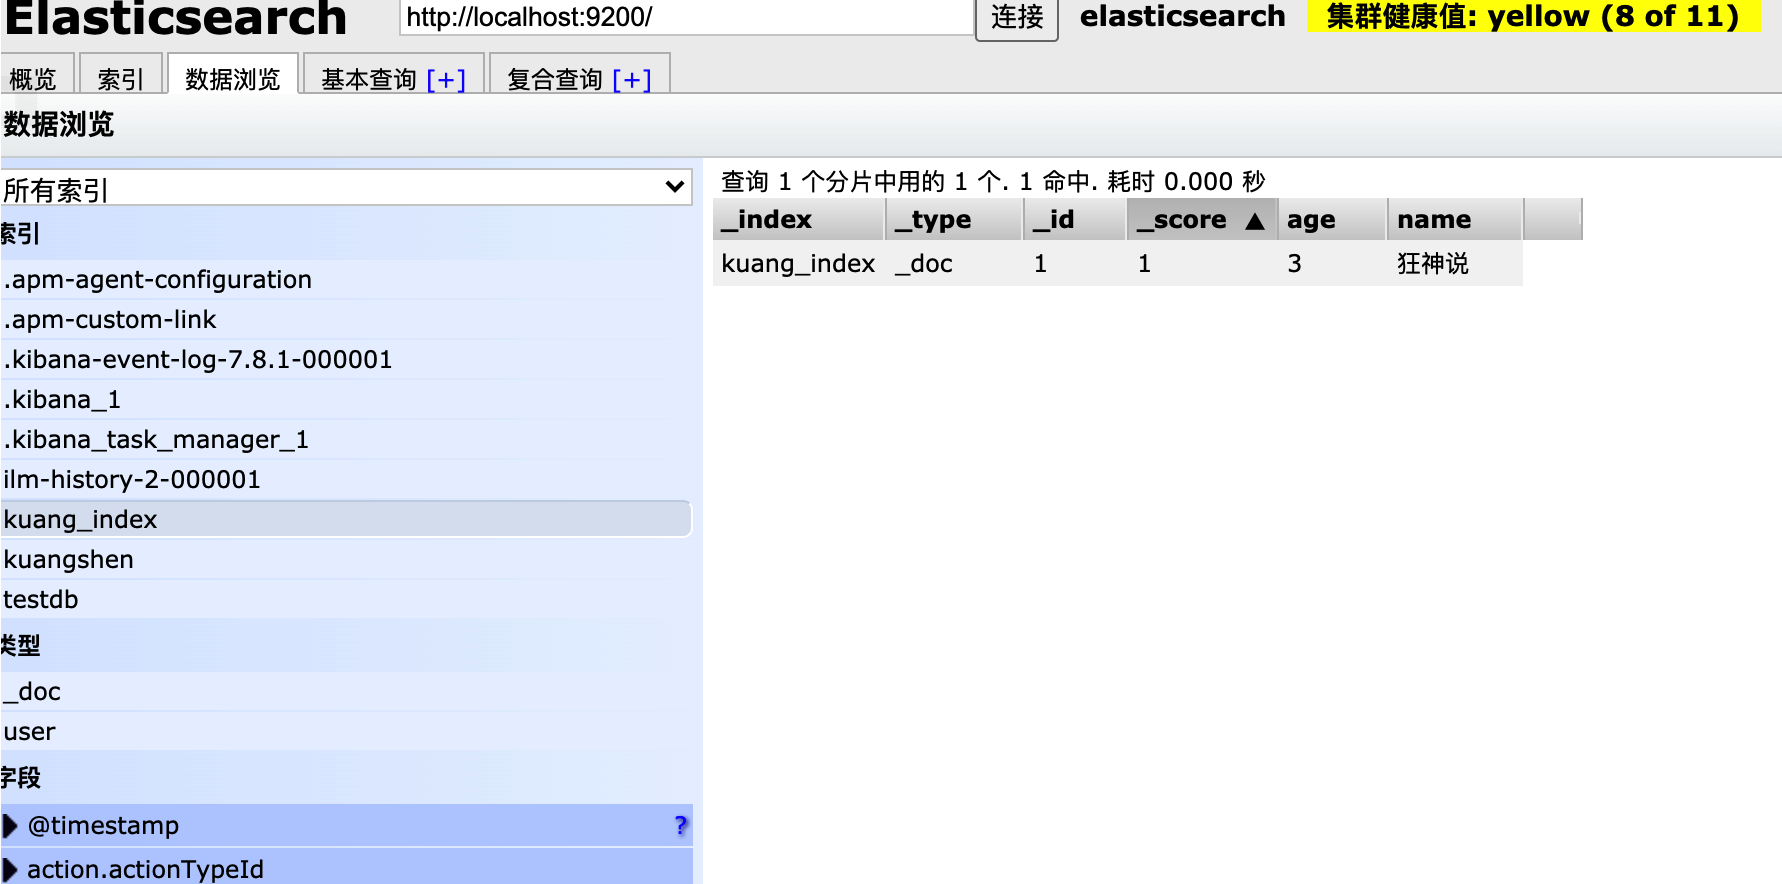1782x884 pixels.
Task: Click the Elasticsearch title heading
Action: coord(176,17)
